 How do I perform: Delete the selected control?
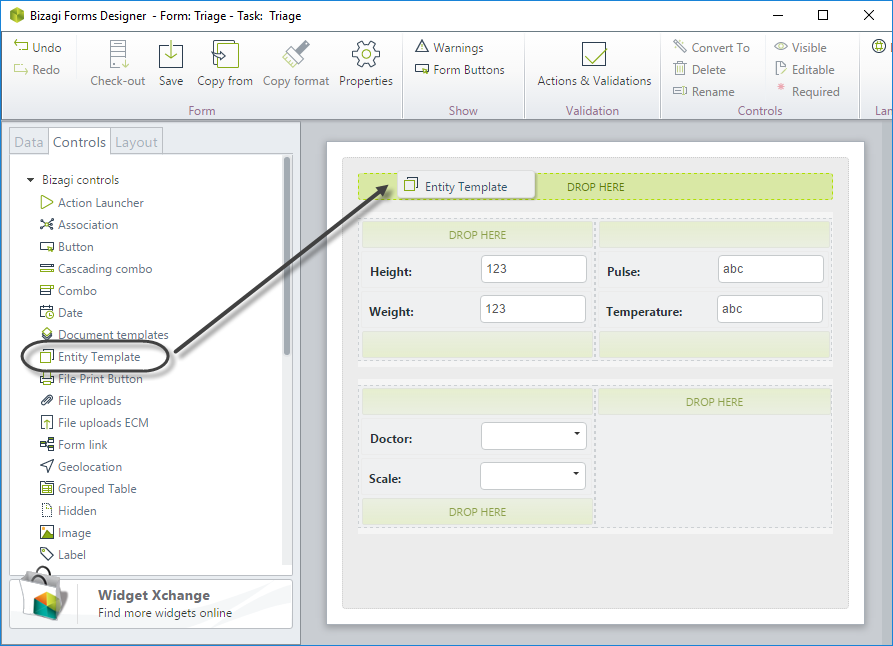pyautogui.click(x=699, y=69)
